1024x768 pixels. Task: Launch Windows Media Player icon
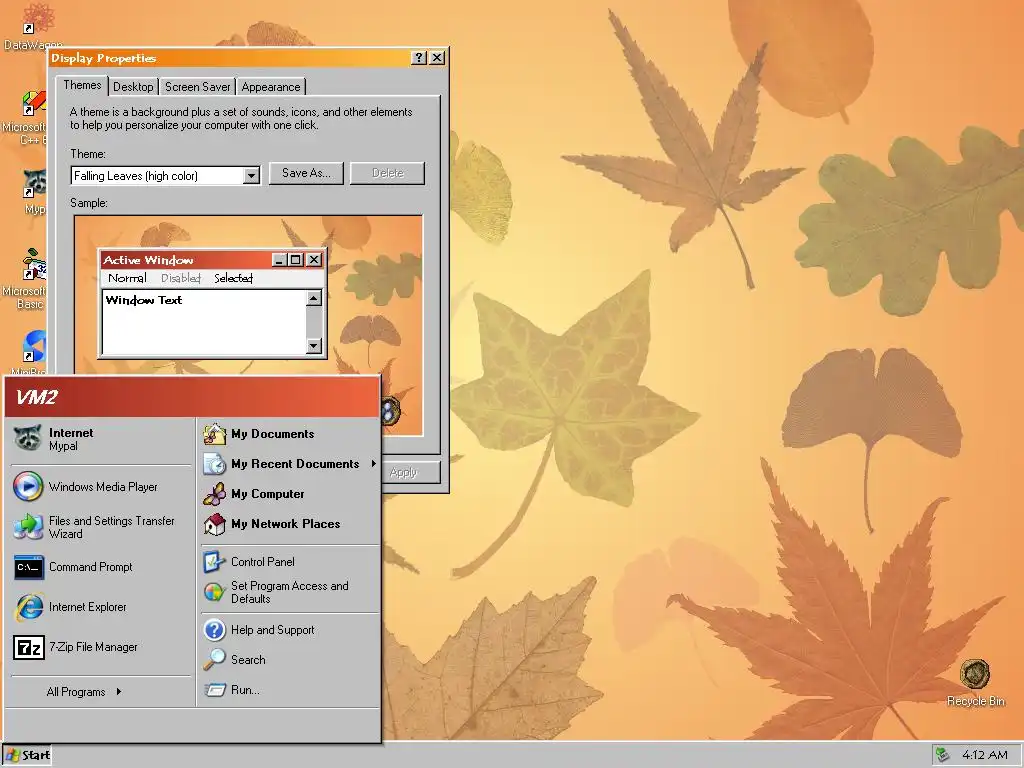pos(28,487)
